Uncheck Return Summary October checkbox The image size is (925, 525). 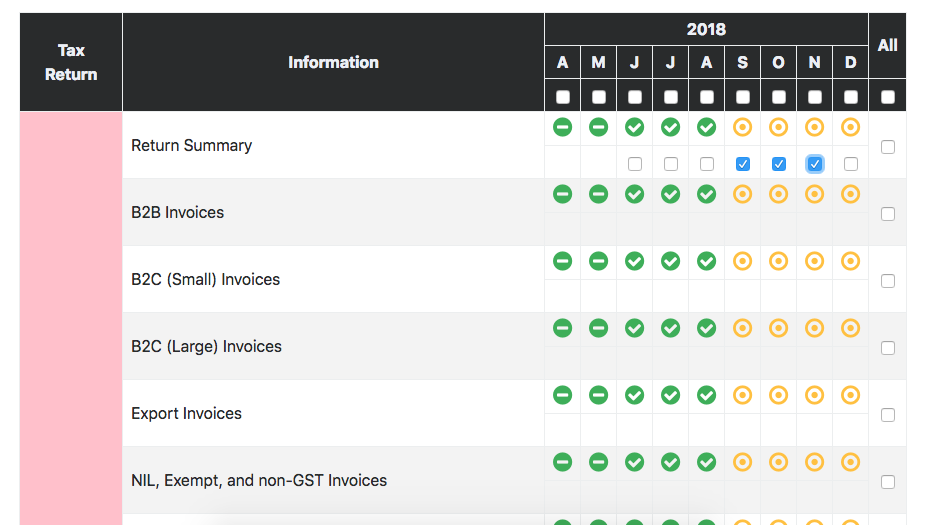click(779, 164)
